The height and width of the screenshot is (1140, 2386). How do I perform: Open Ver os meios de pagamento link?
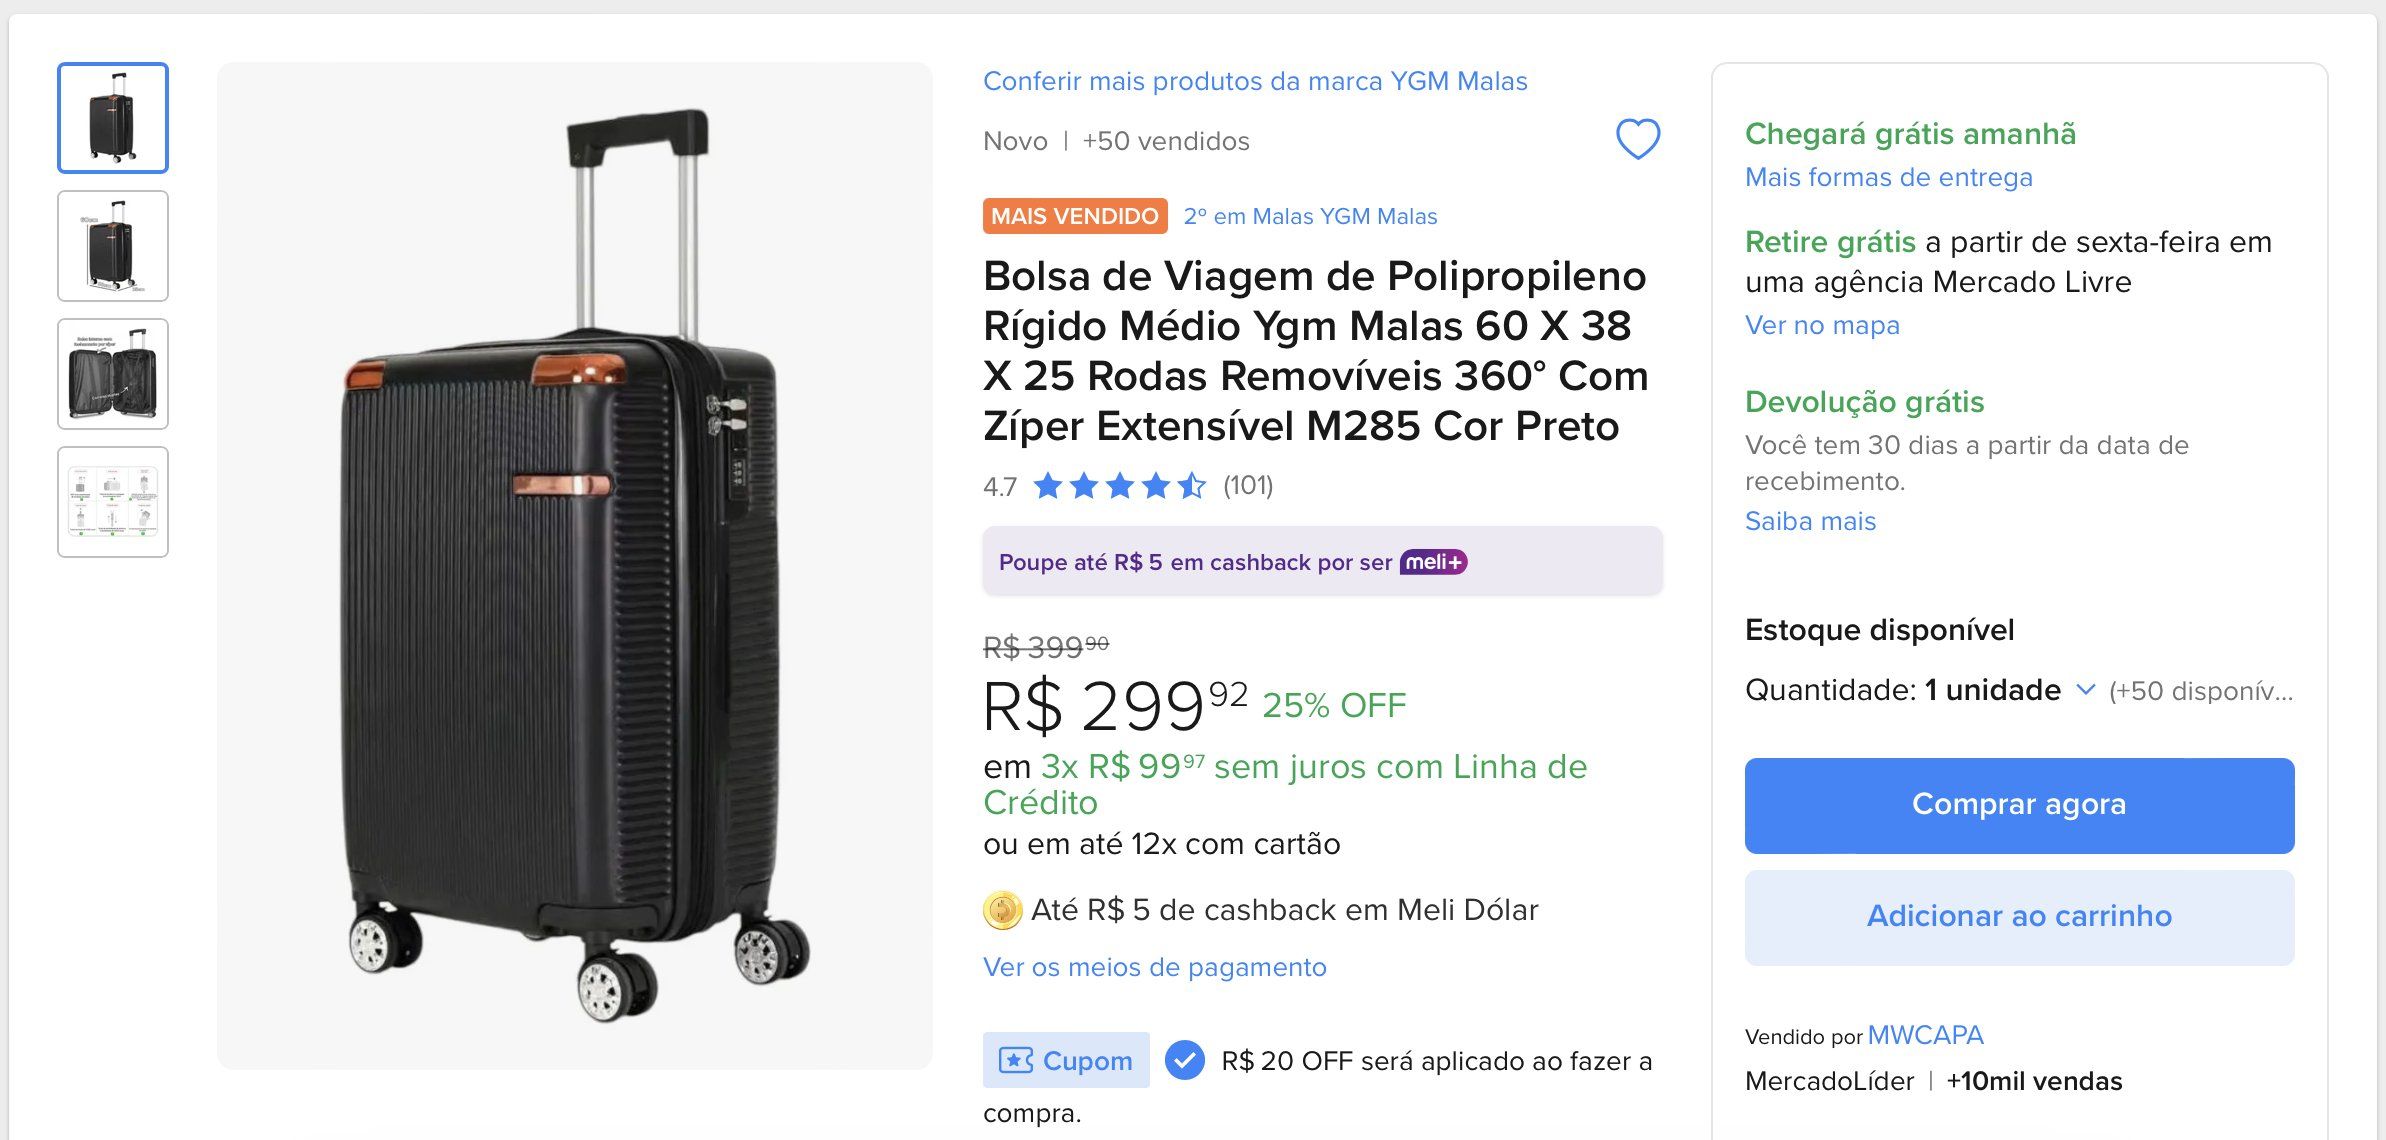1155,967
